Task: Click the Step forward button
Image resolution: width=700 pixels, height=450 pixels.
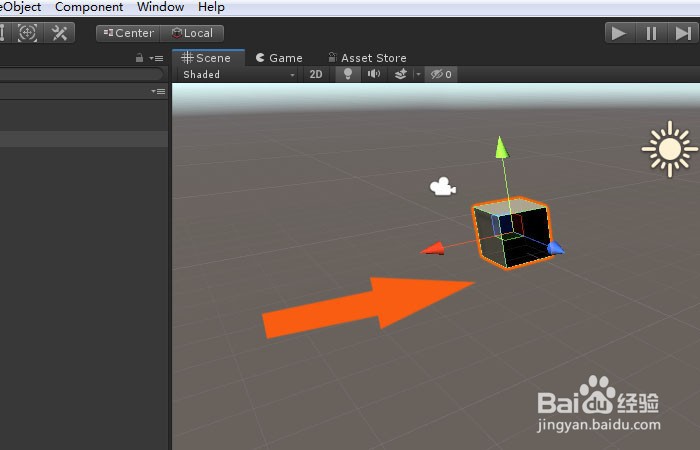Action: pos(683,33)
